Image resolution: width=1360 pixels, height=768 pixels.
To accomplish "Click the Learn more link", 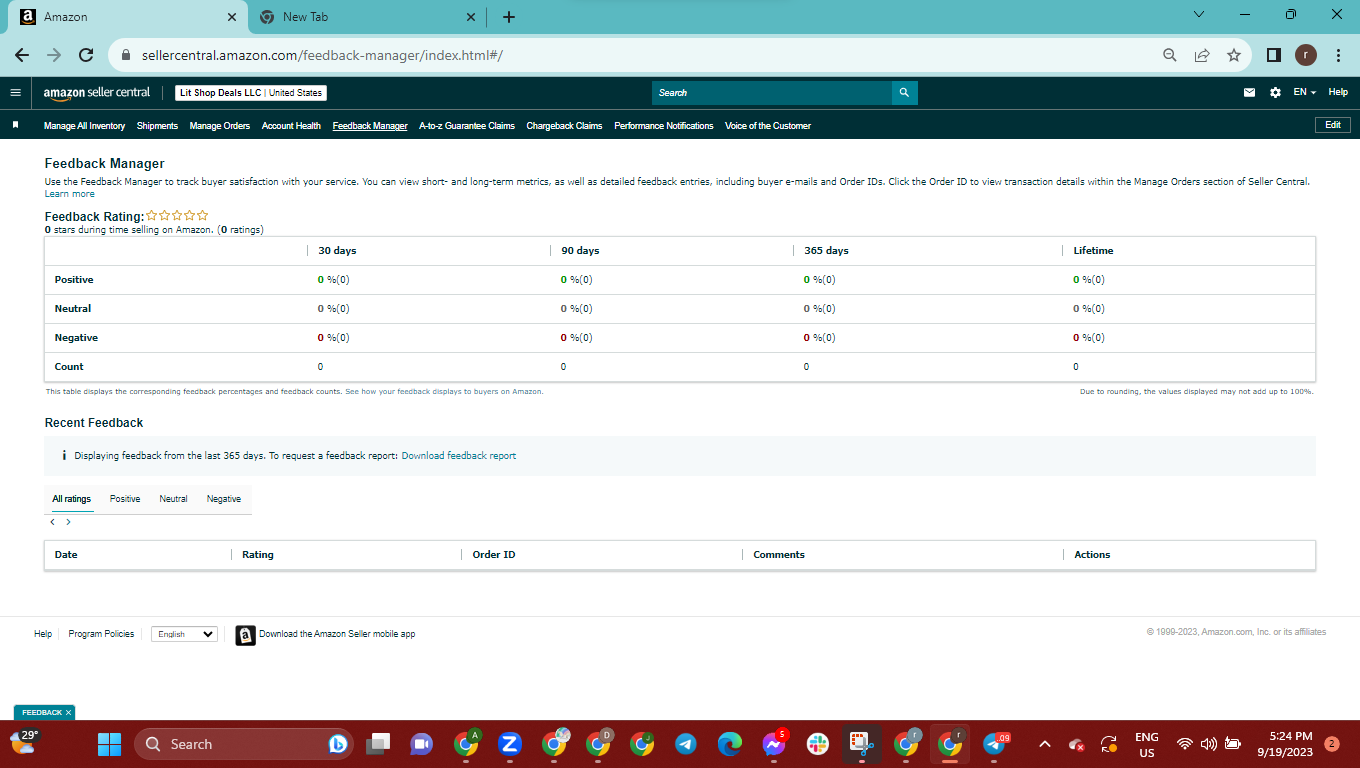I will coord(70,194).
